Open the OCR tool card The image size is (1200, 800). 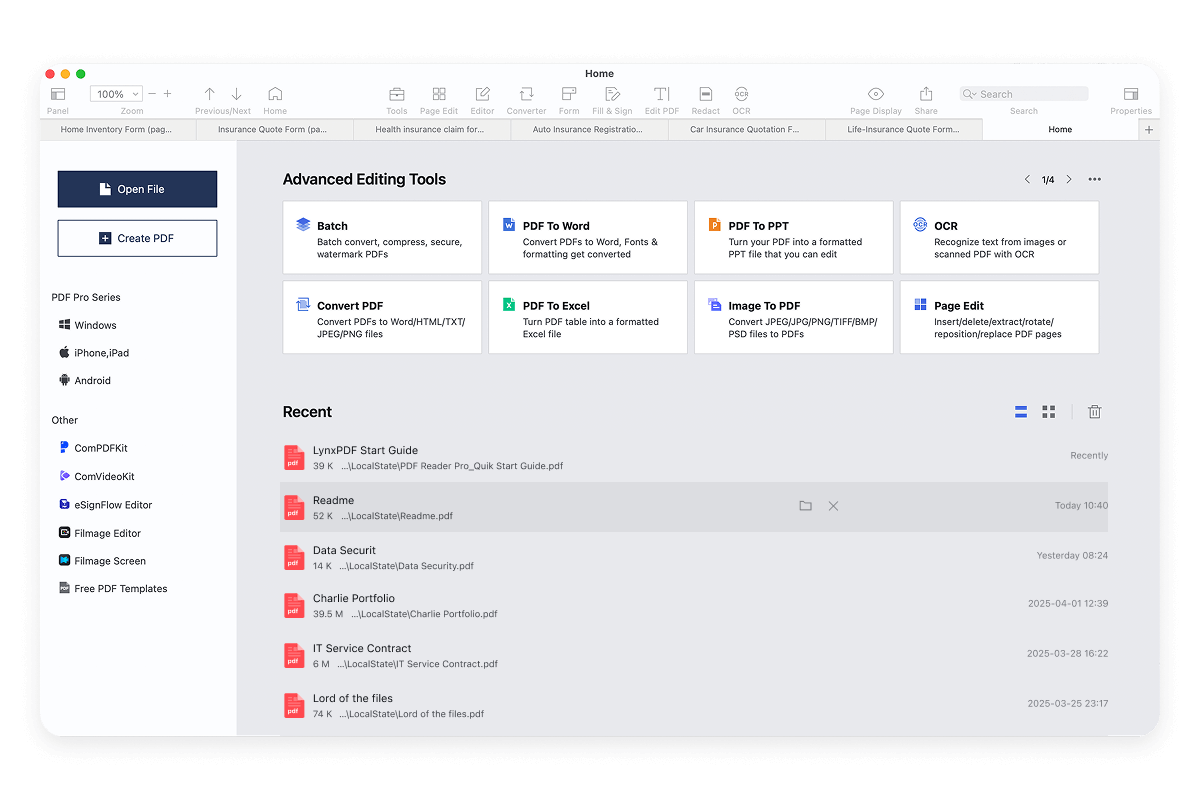(999, 238)
